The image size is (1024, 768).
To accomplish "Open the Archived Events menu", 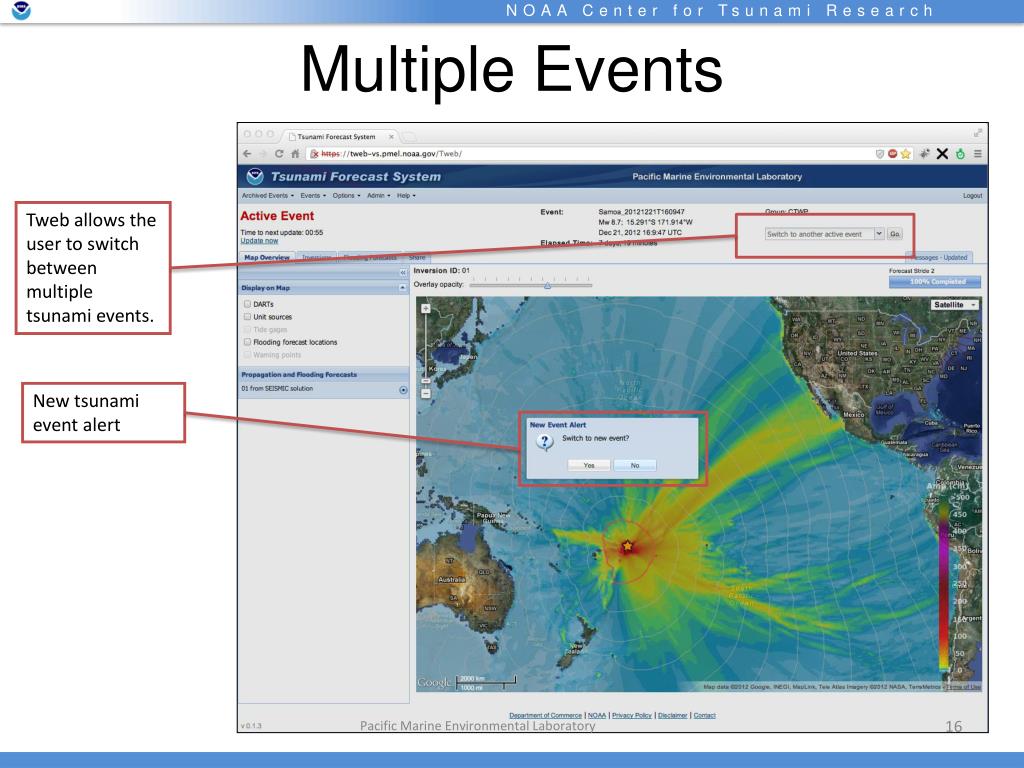I will 268,195.
